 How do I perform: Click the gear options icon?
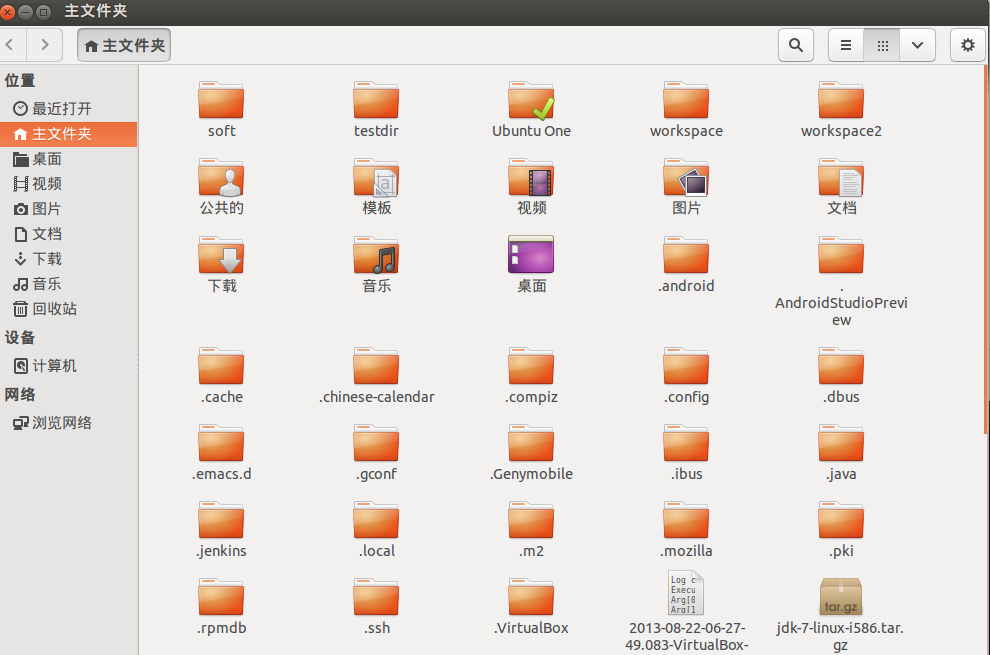pos(966,45)
